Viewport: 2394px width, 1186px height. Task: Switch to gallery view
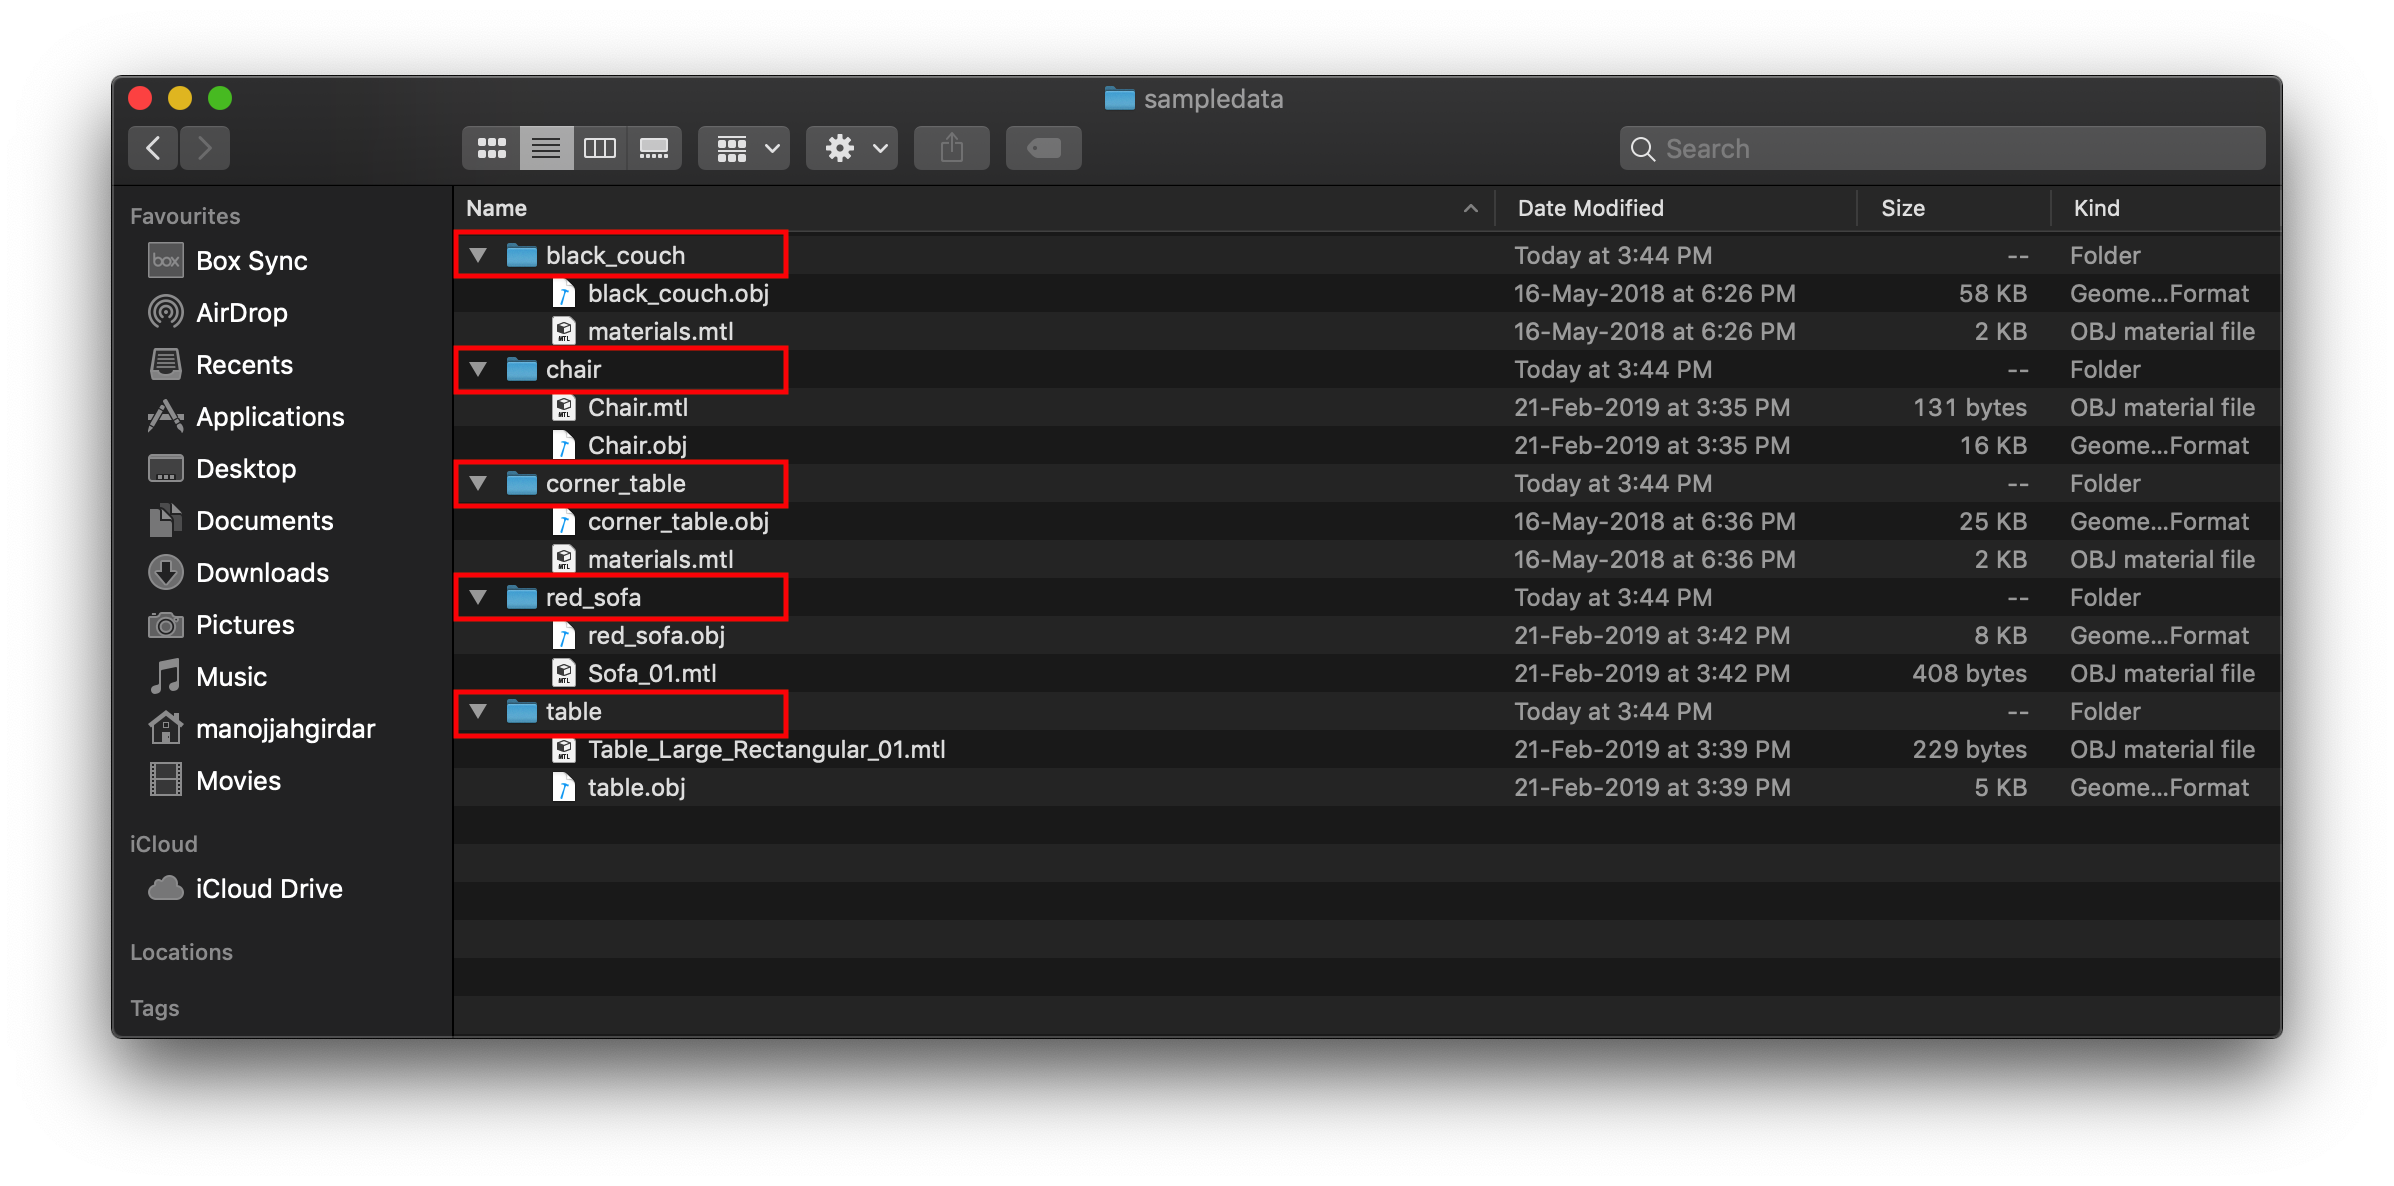pos(654,148)
